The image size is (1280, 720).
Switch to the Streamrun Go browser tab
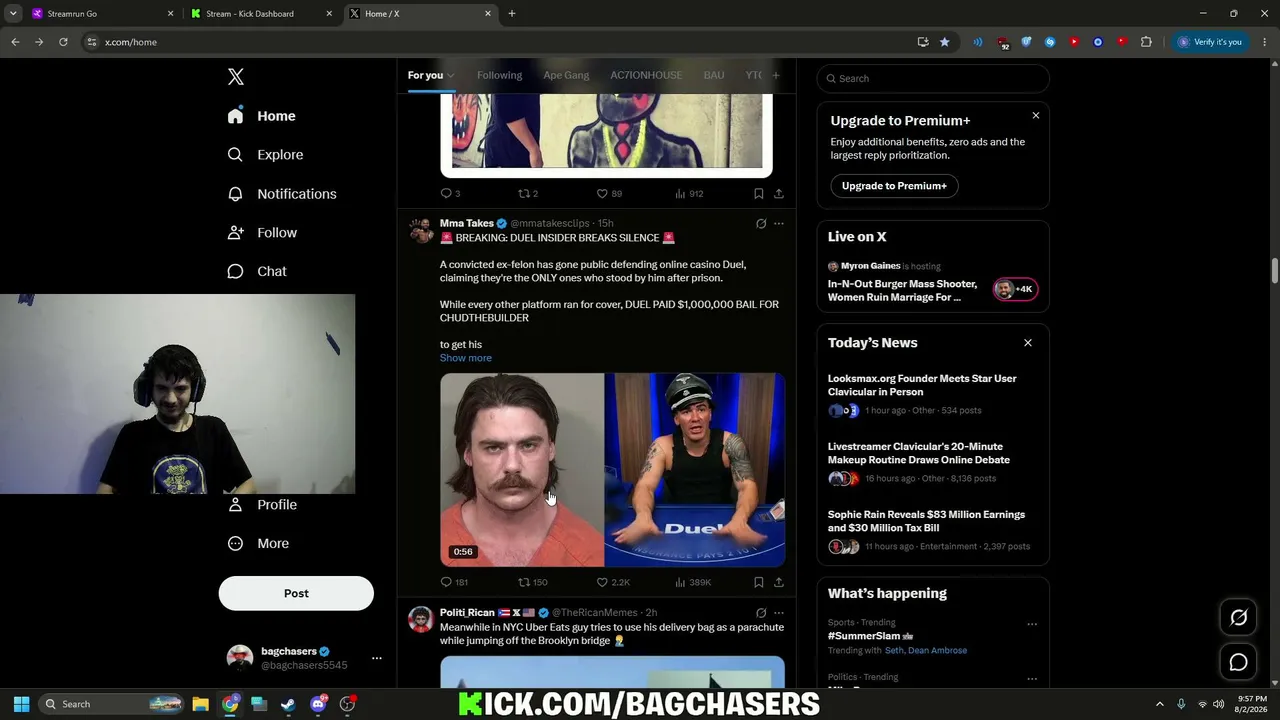[100, 14]
